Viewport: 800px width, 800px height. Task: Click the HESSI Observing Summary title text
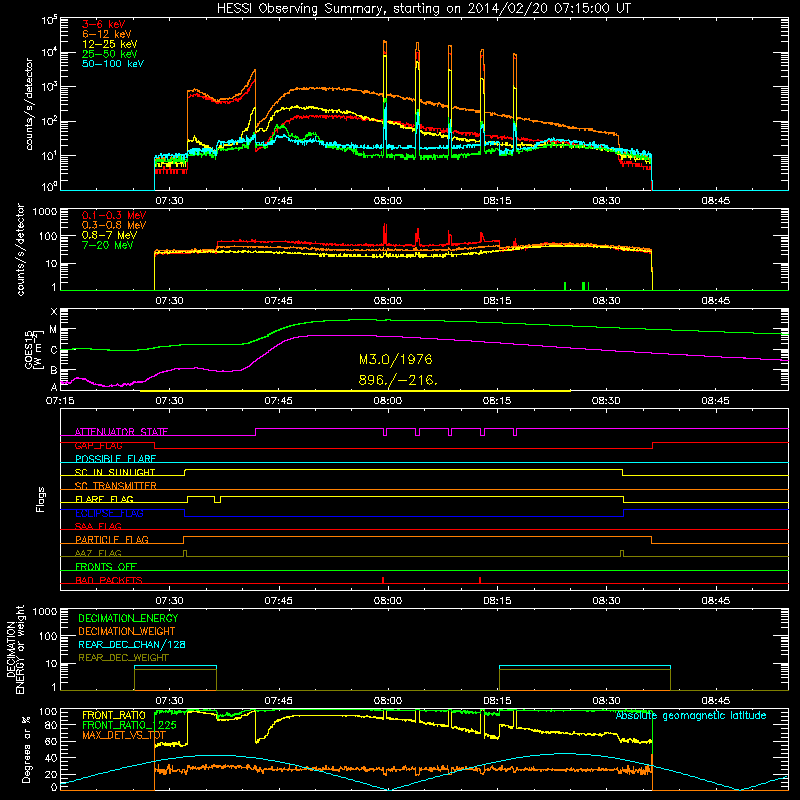(x=424, y=9)
